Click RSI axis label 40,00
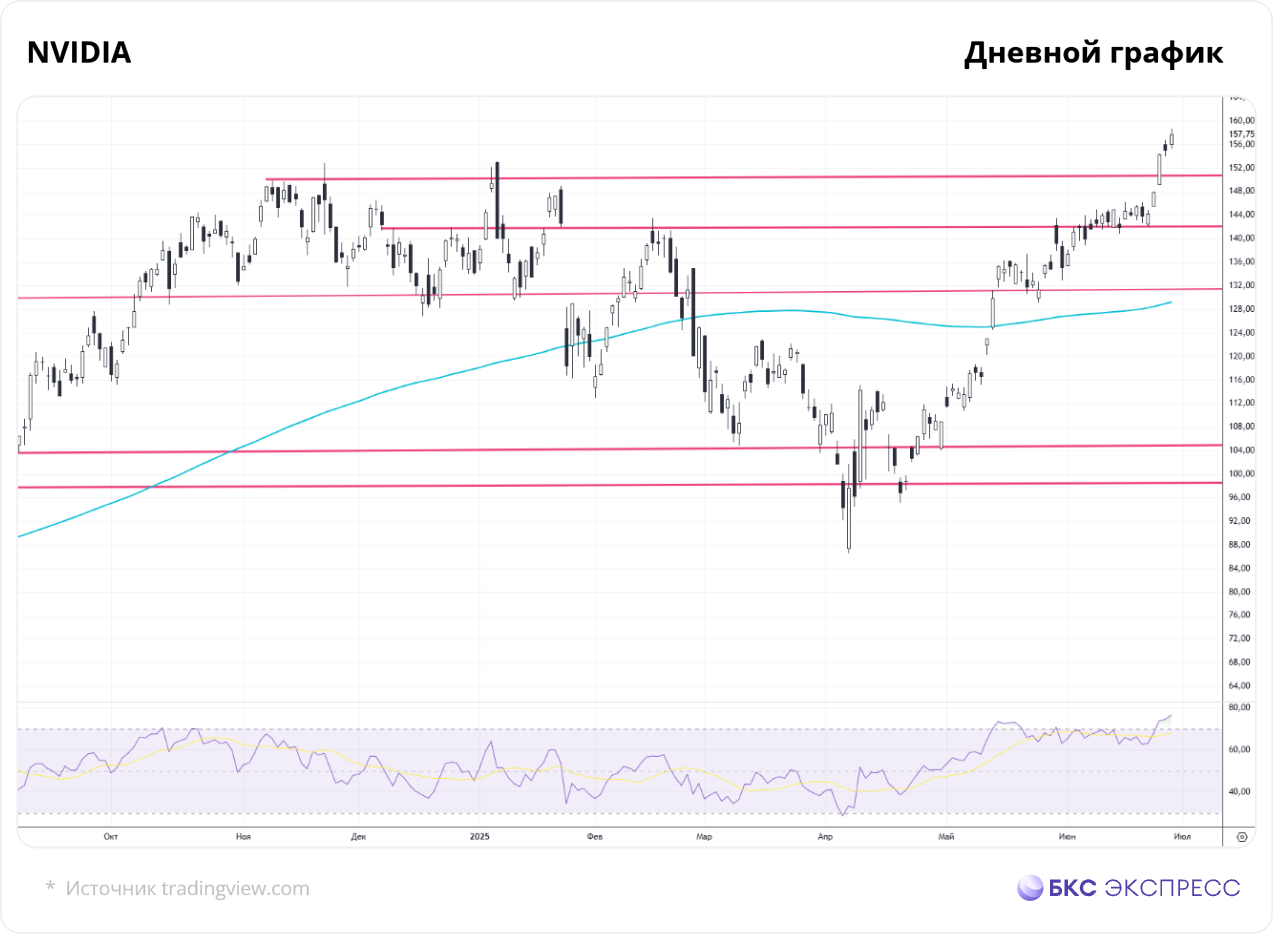 (x=1241, y=792)
